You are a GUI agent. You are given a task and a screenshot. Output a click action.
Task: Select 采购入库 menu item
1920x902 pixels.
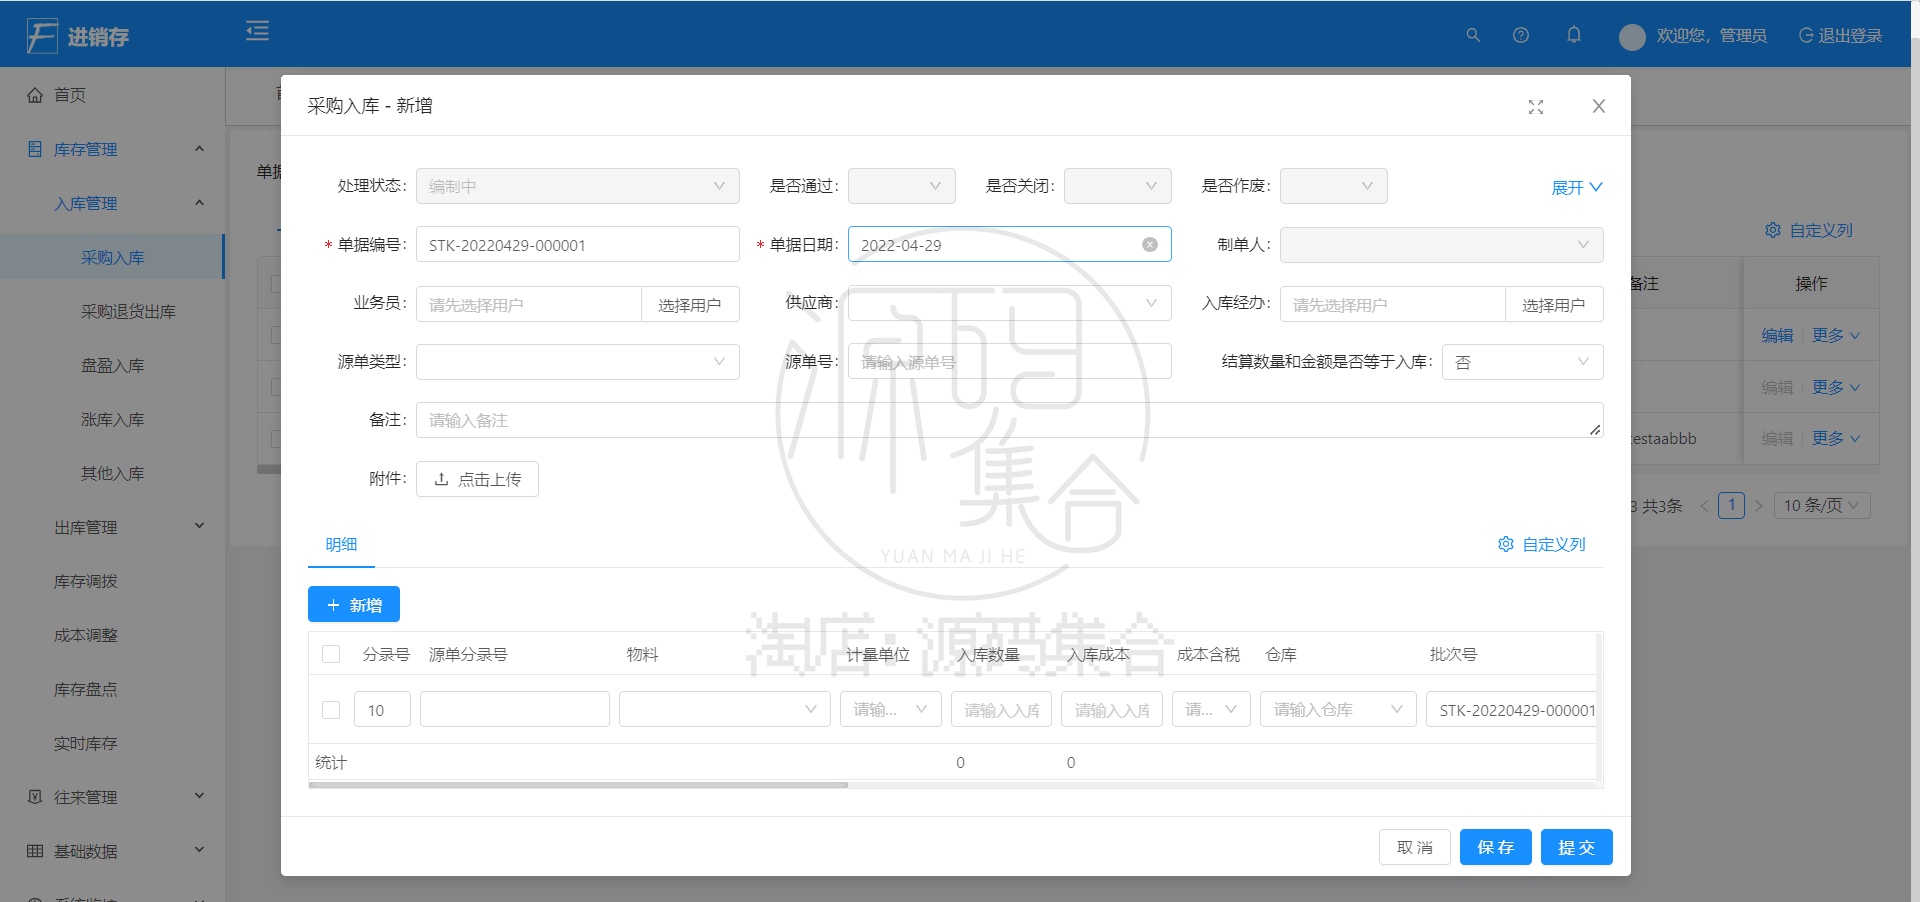point(112,257)
